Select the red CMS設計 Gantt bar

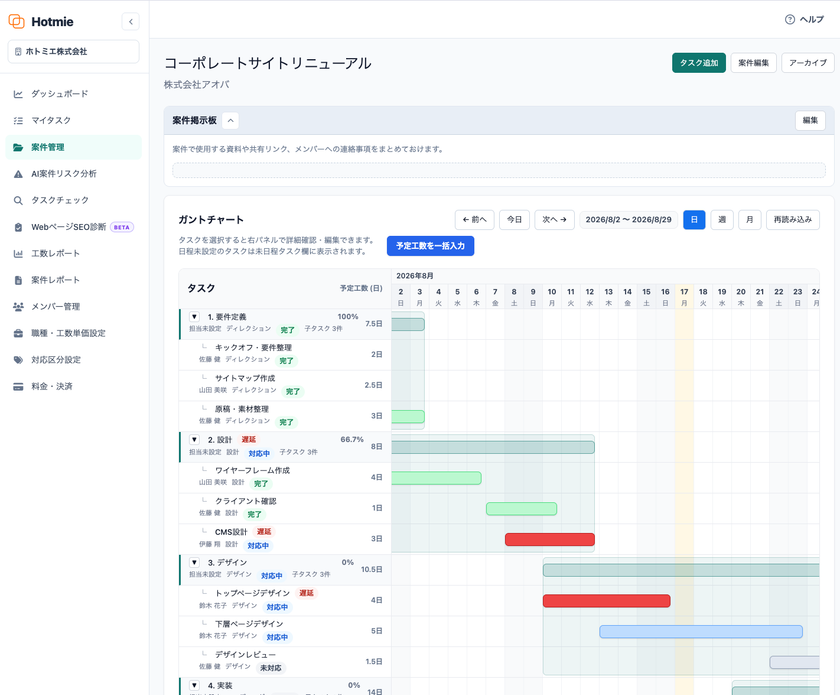[550, 539]
